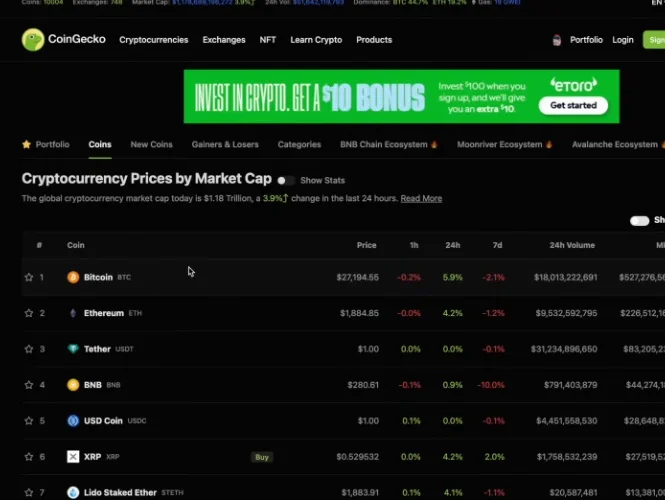Click the eToro INVEST IN CRYPTO banner text

[x=310, y=98]
